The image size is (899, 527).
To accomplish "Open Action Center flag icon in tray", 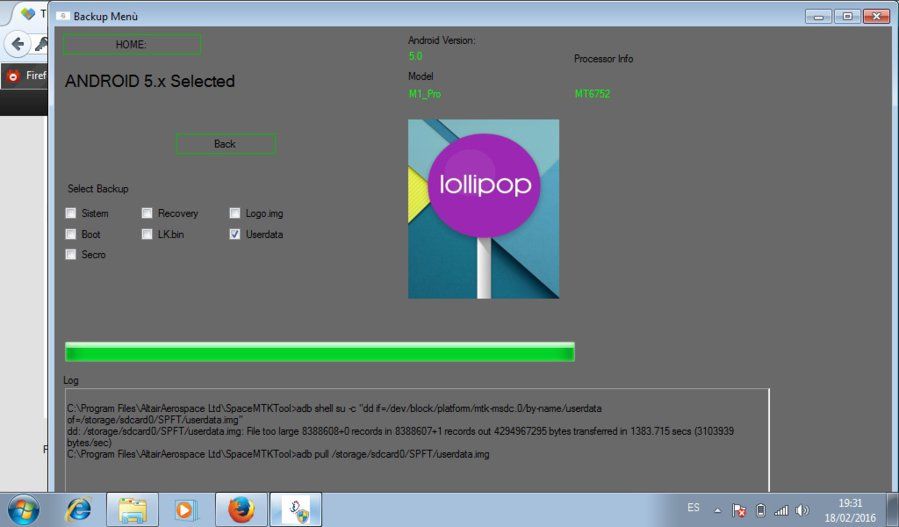I will 739,510.
